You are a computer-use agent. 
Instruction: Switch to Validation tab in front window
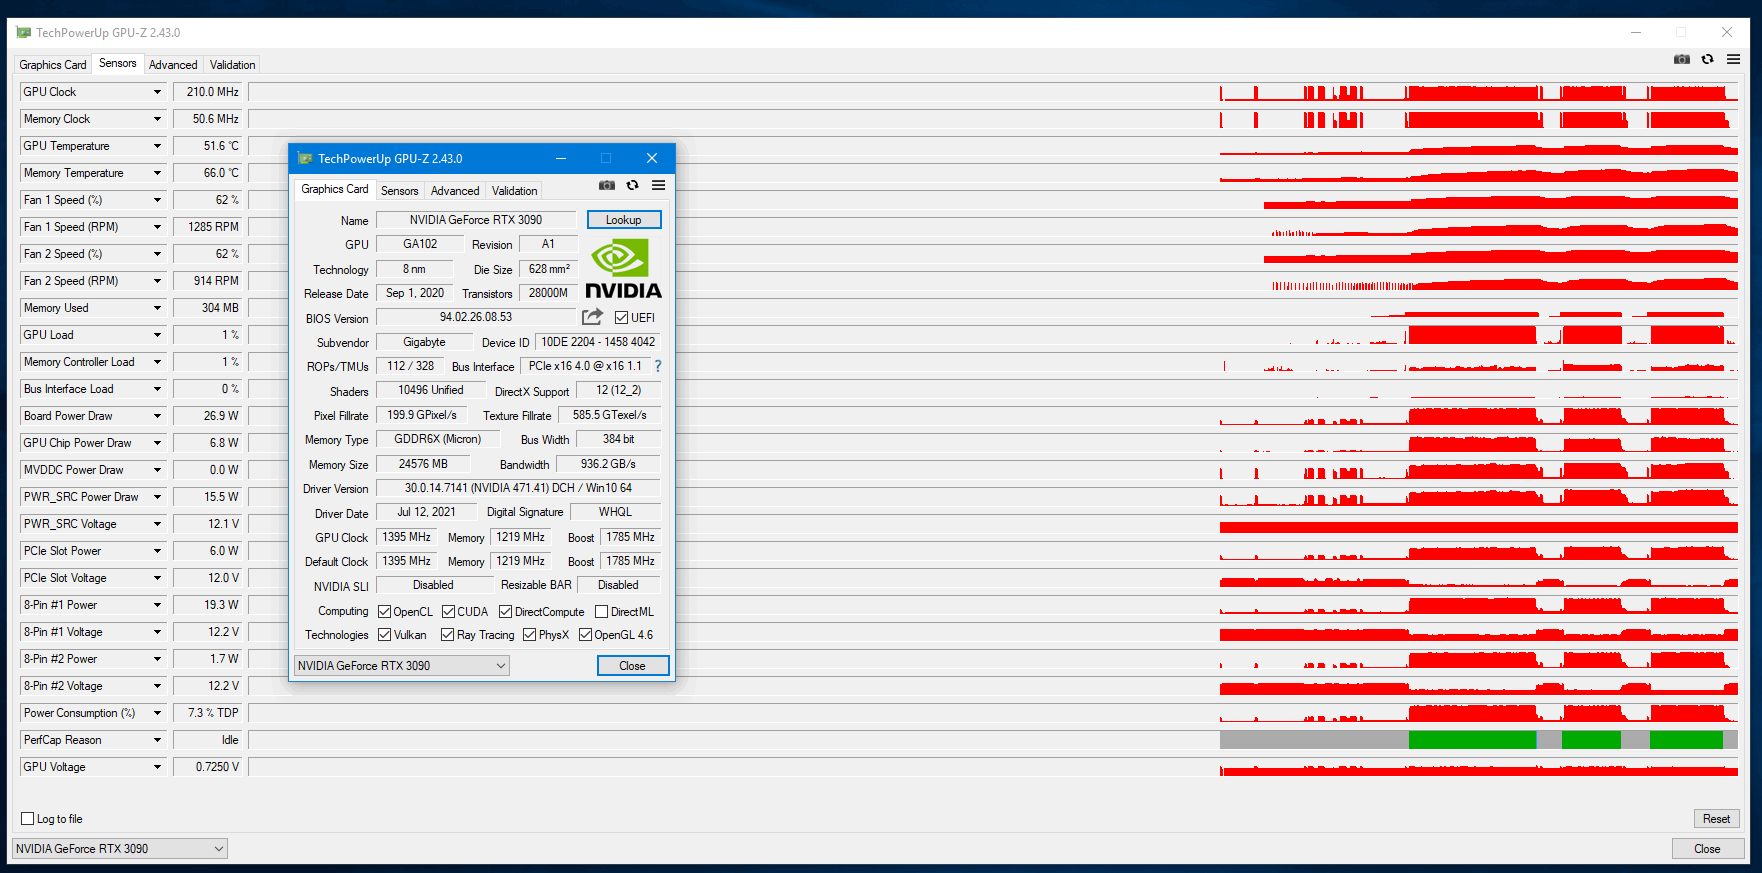point(514,191)
